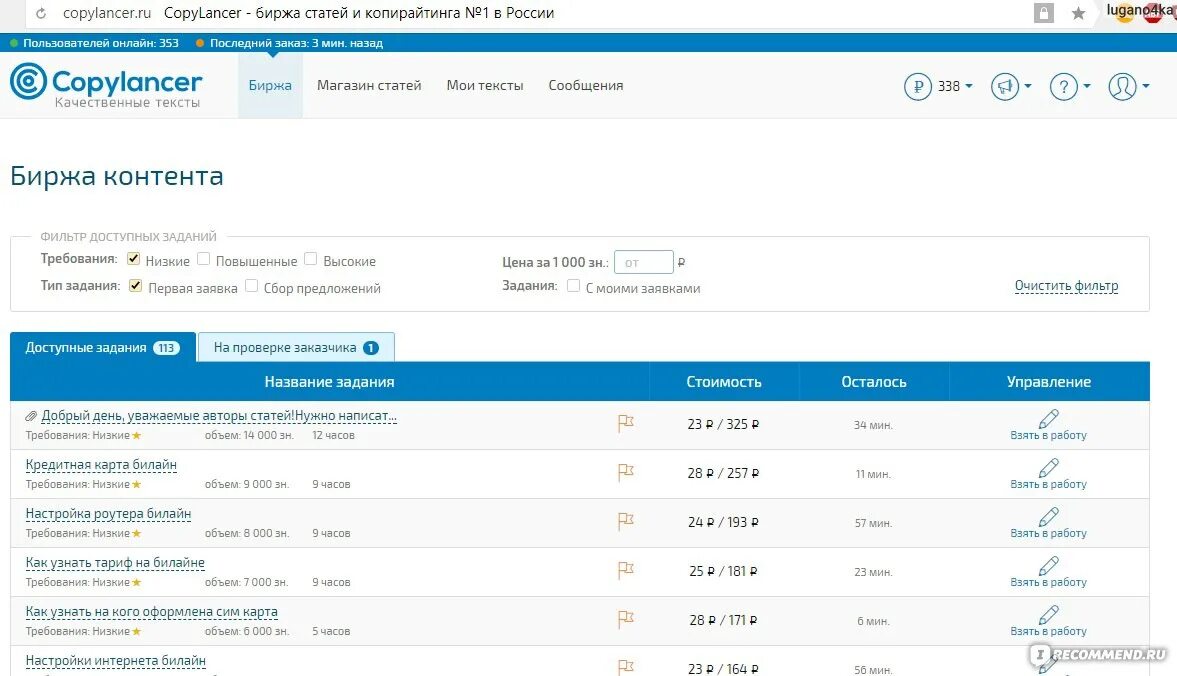Image resolution: width=1177 pixels, height=676 pixels.
Task: Click pencil icon for Как узнать тариф на билайне
Action: click(x=1049, y=566)
